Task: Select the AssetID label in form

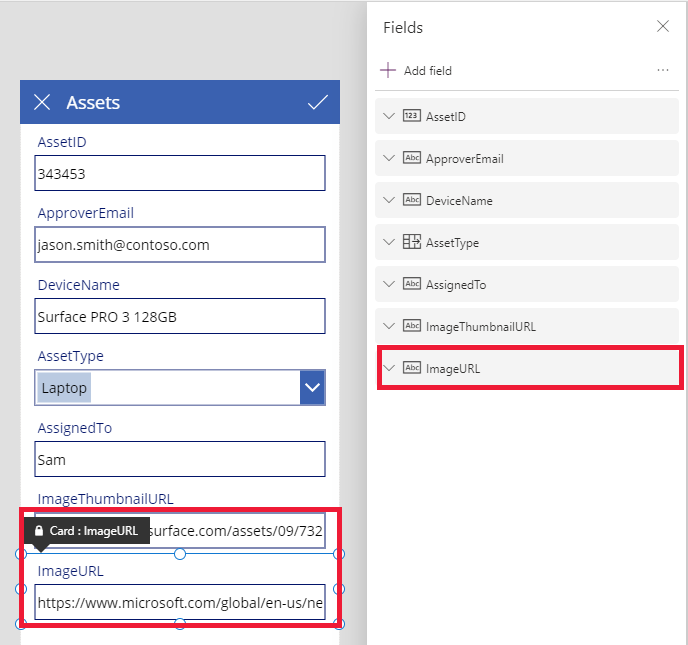Action: tap(62, 142)
